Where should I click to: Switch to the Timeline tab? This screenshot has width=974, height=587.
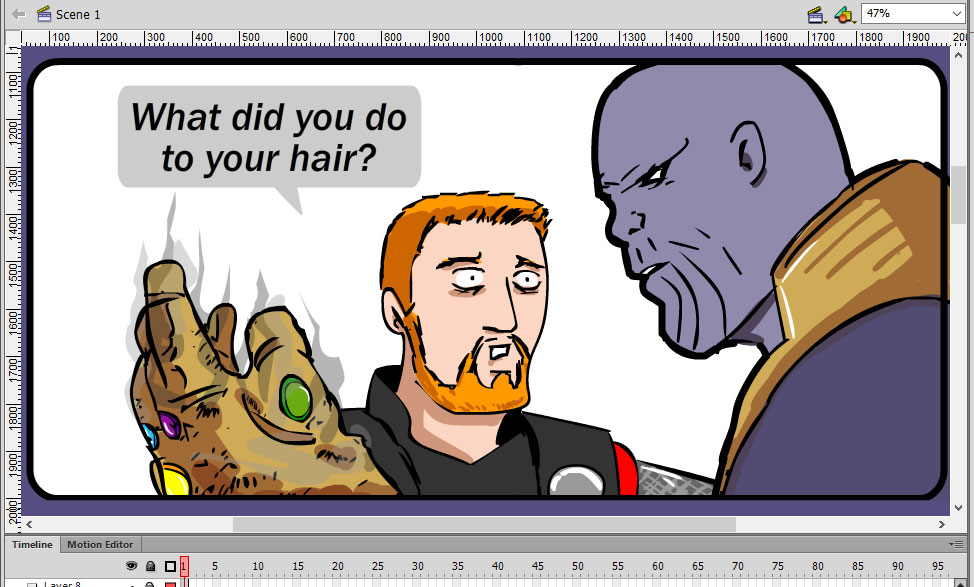coord(32,545)
